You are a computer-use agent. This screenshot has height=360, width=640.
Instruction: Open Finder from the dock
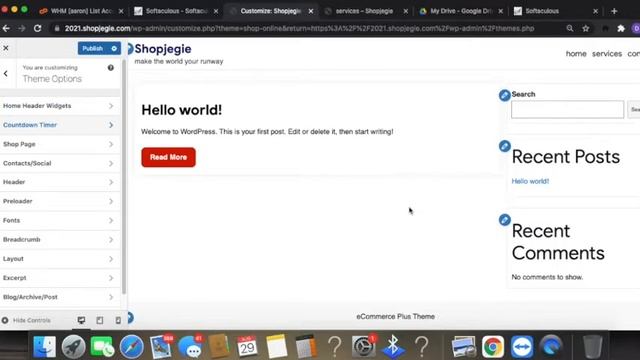[x=44, y=347]
